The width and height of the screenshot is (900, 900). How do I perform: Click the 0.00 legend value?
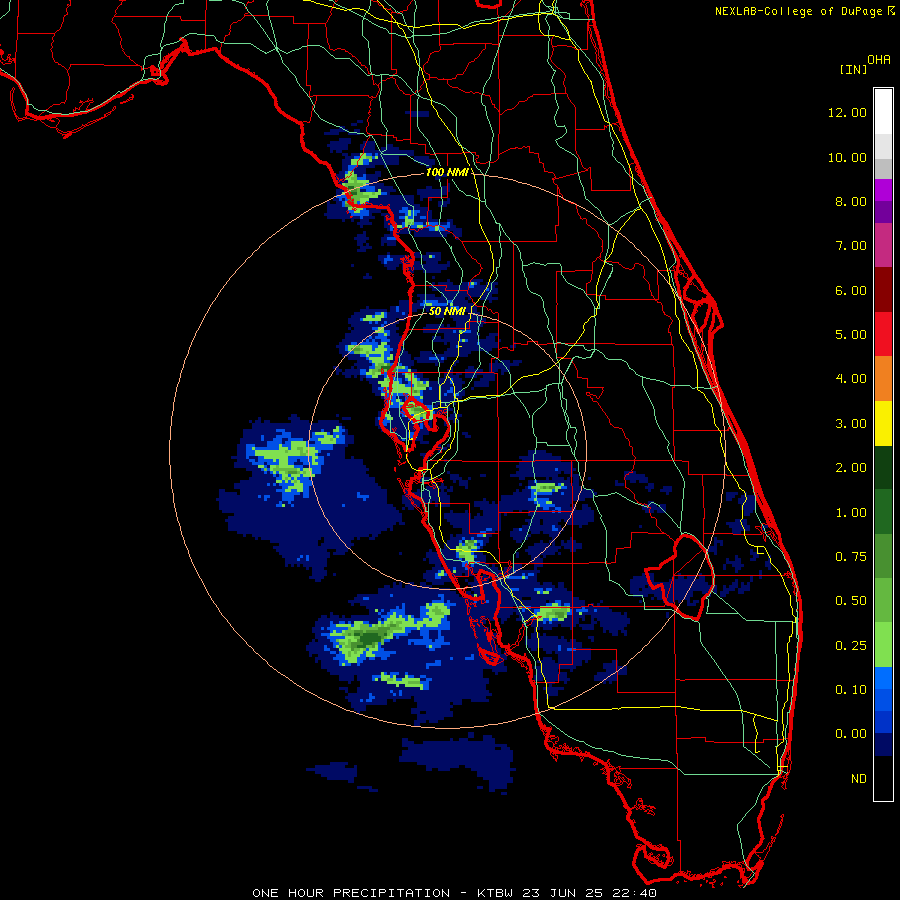851,734
